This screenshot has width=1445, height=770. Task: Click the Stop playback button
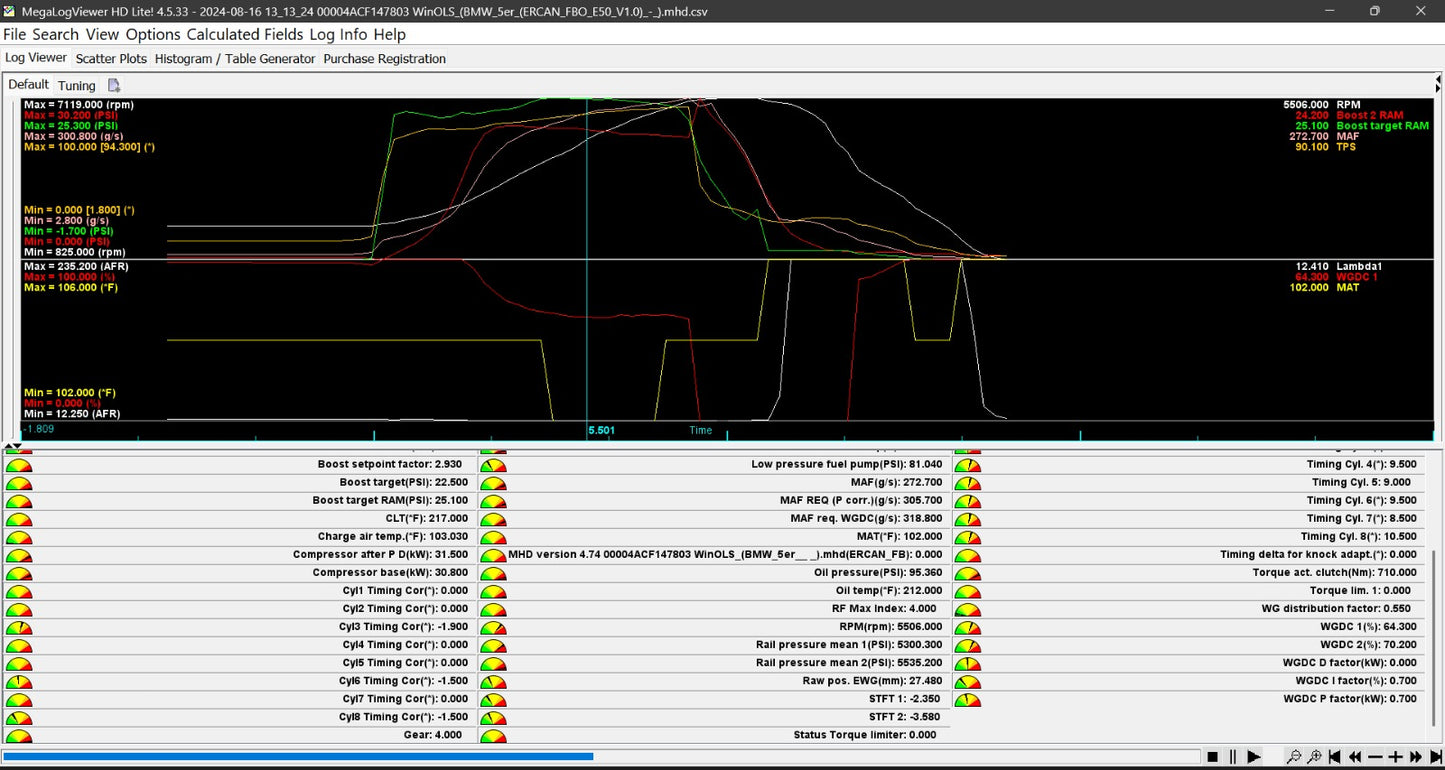tap(1212, 757)
